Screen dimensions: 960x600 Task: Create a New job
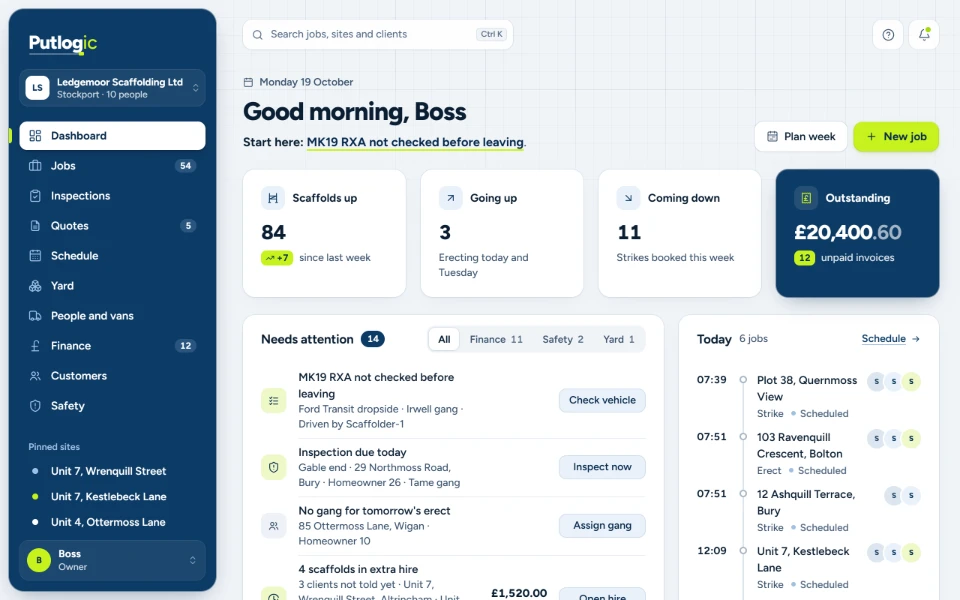pyautogui.click(x=896, y=137)
